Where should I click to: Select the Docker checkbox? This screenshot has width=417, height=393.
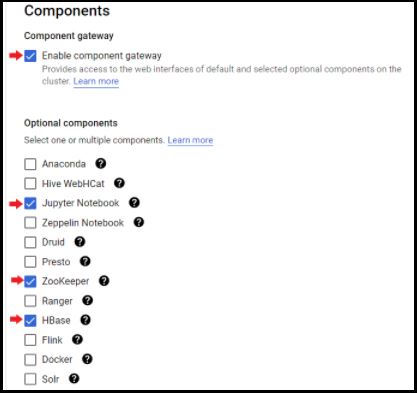30,360
